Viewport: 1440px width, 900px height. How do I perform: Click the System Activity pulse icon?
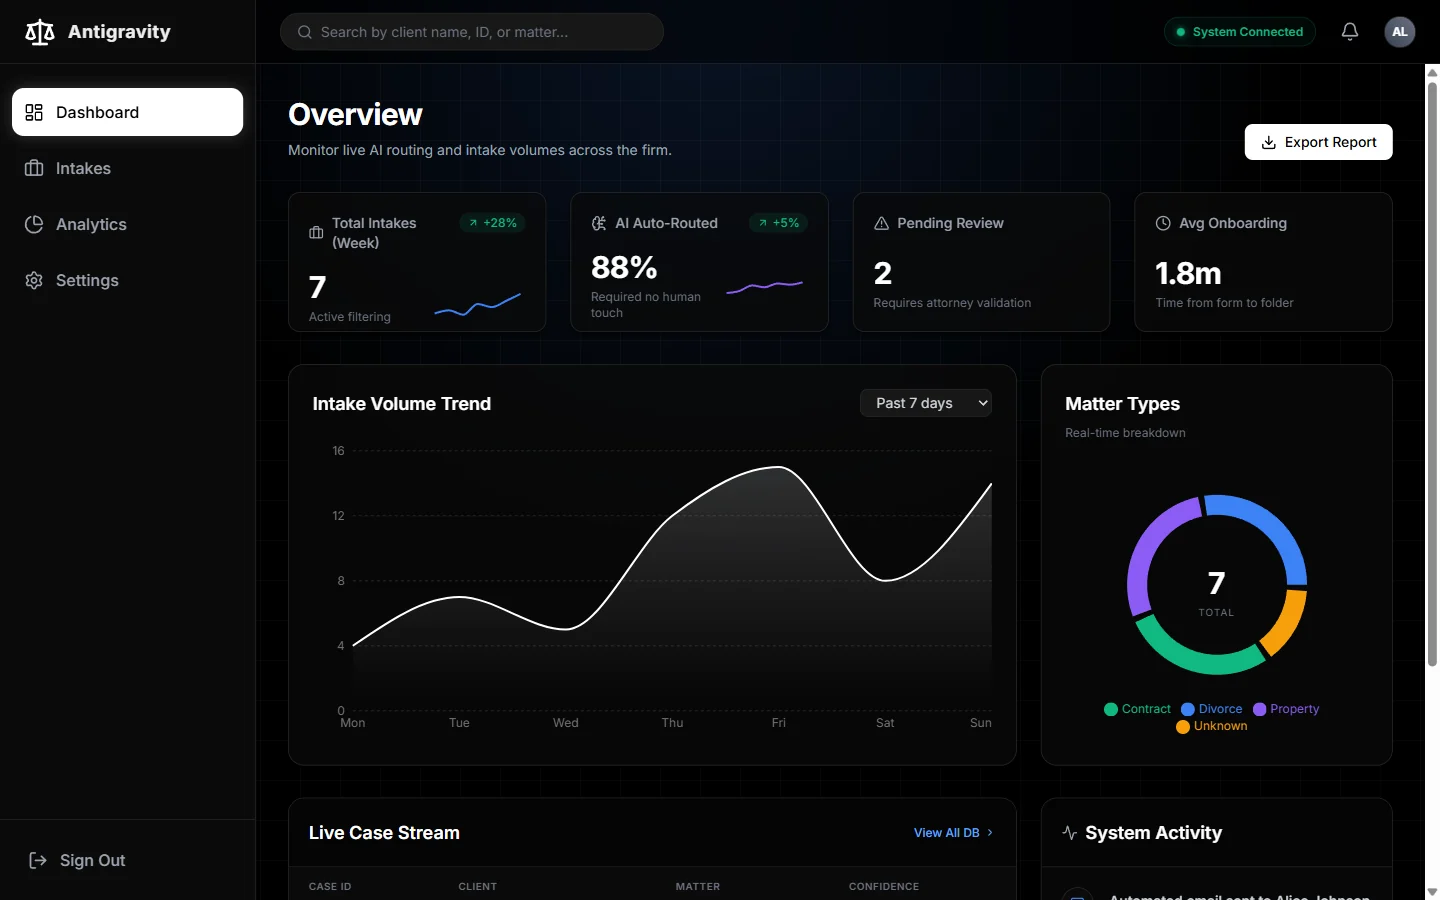1070,833
